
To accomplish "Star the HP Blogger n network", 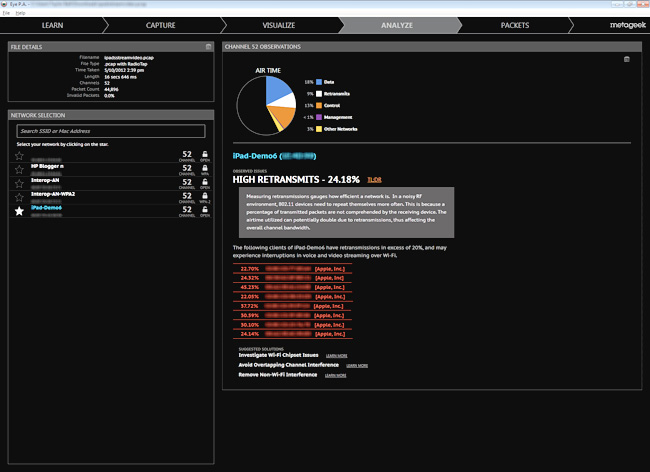I will (19, 169).
